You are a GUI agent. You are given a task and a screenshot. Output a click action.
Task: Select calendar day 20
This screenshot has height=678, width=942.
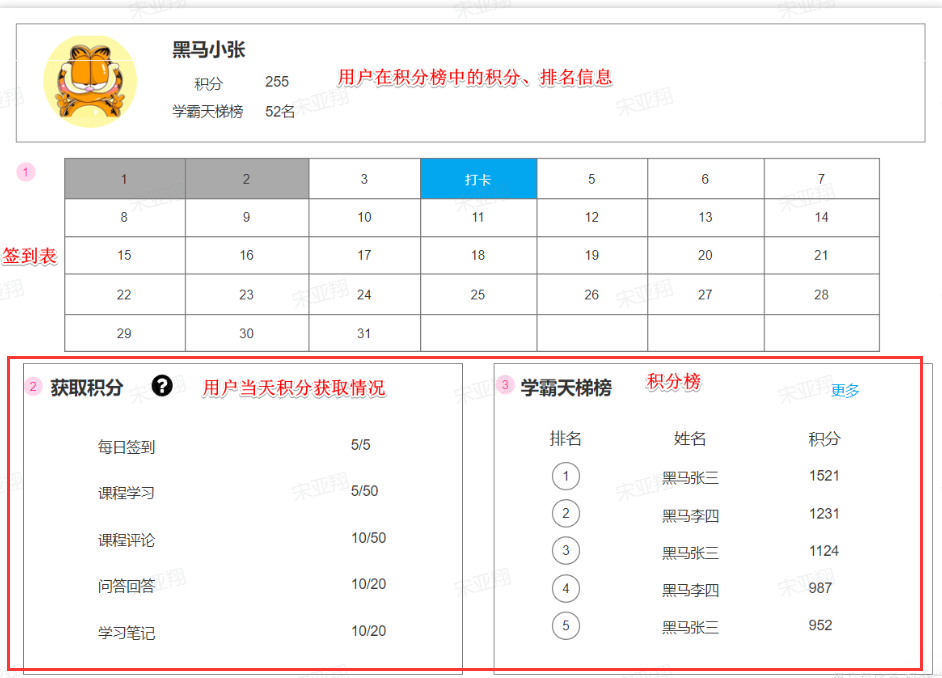pyautogui.click(x=705, y=255)
